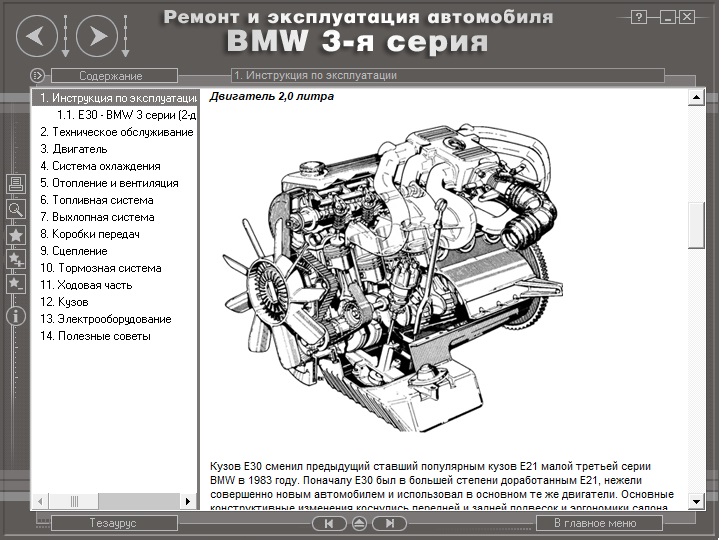Click the up-level eject button
Screen dimensions: 721x540
359,523
